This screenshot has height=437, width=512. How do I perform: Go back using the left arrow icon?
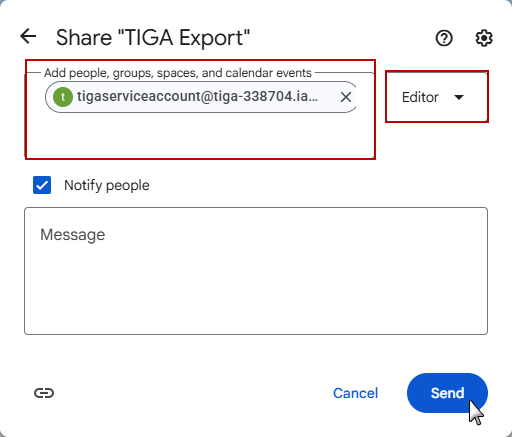[x=28, y=36]
